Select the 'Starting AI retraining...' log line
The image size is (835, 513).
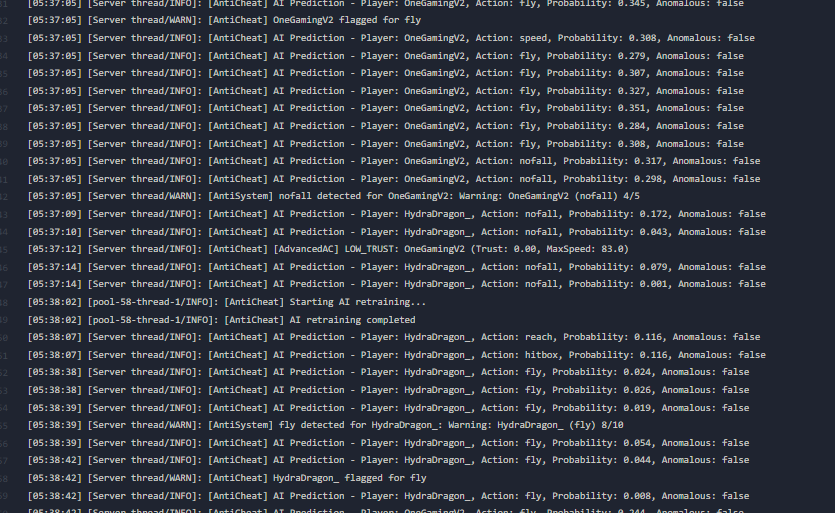pyautogui.click(x=227, y=302)
